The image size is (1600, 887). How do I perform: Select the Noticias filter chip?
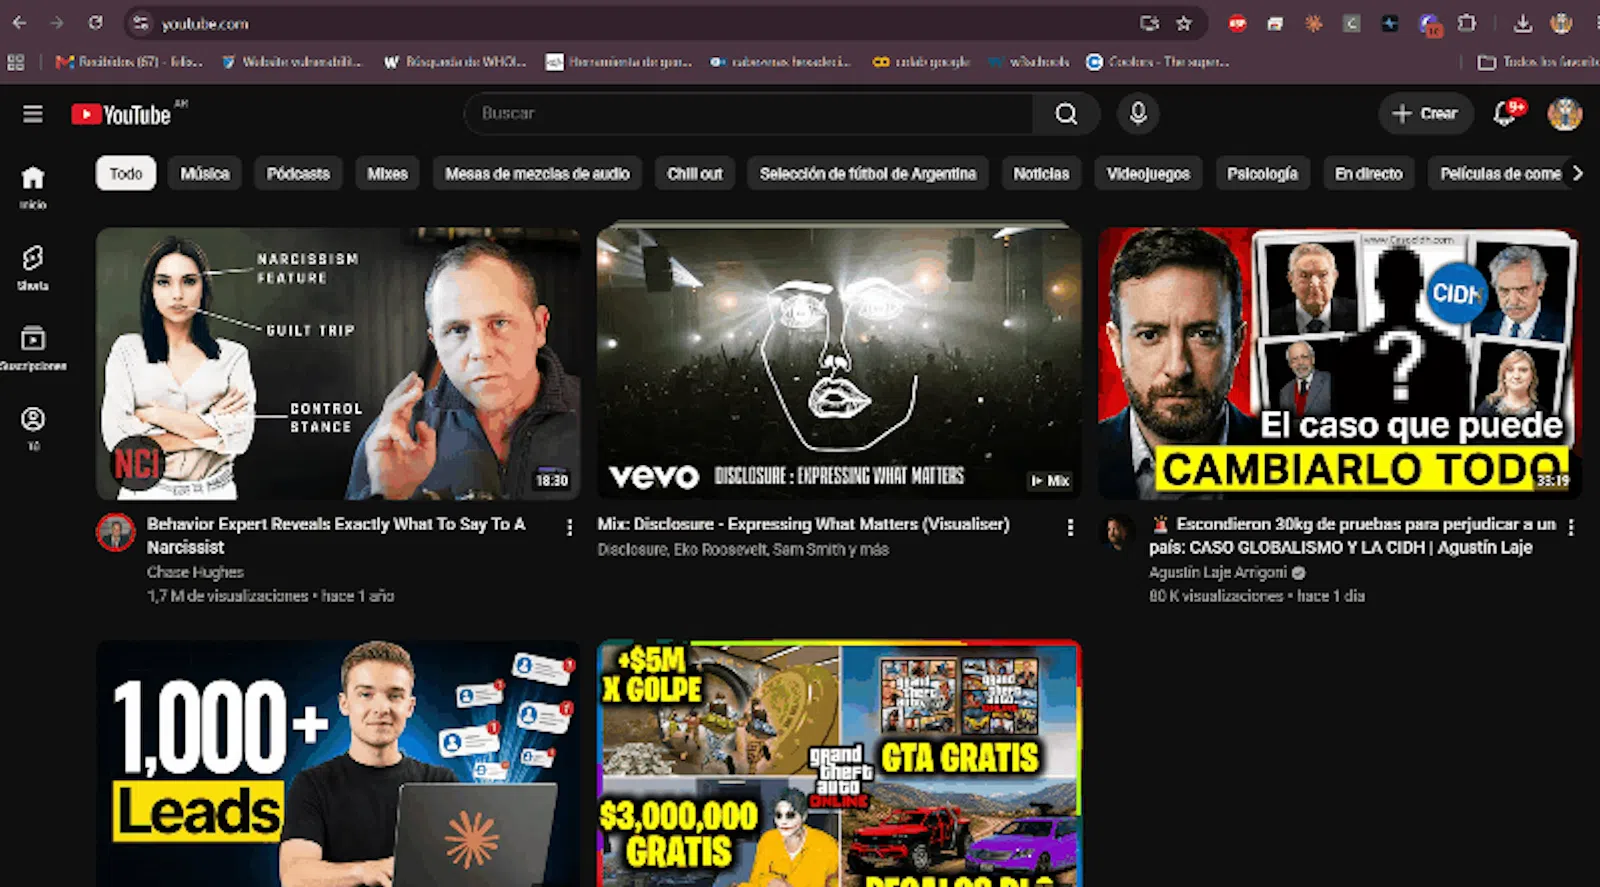1041,173
